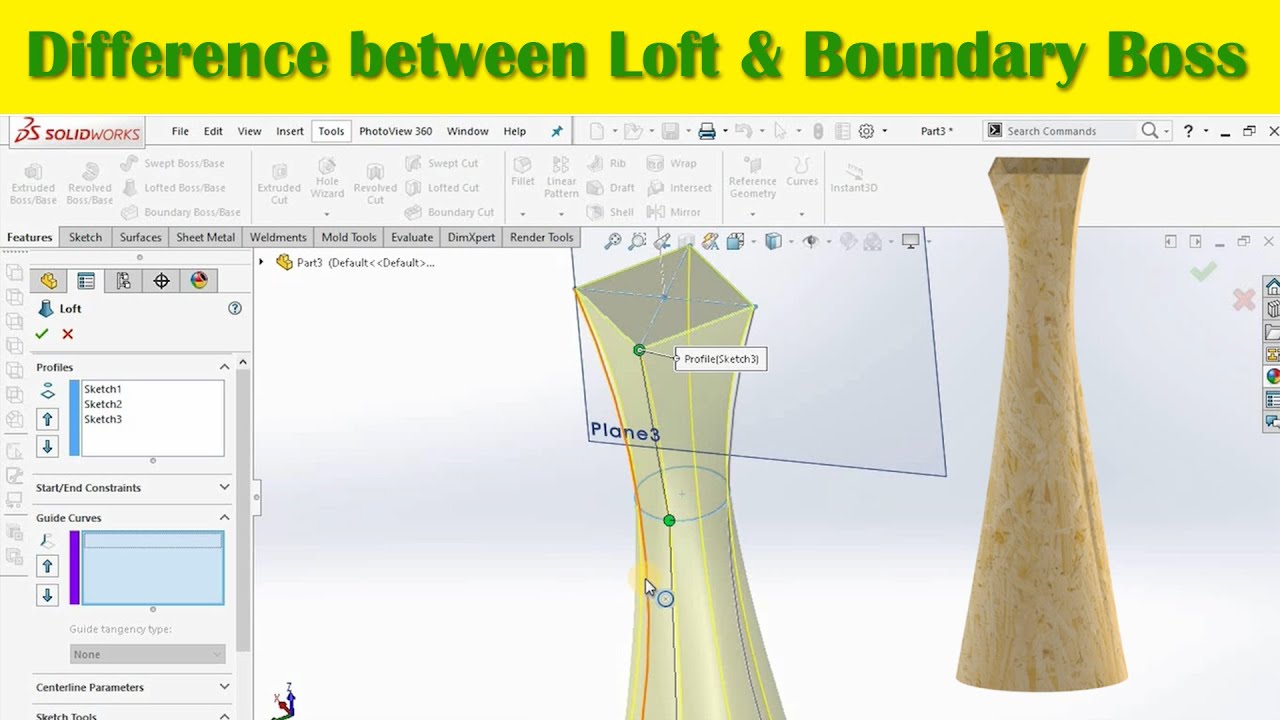
Task: Switch to the Sketch tab
Action: [85, 237]
